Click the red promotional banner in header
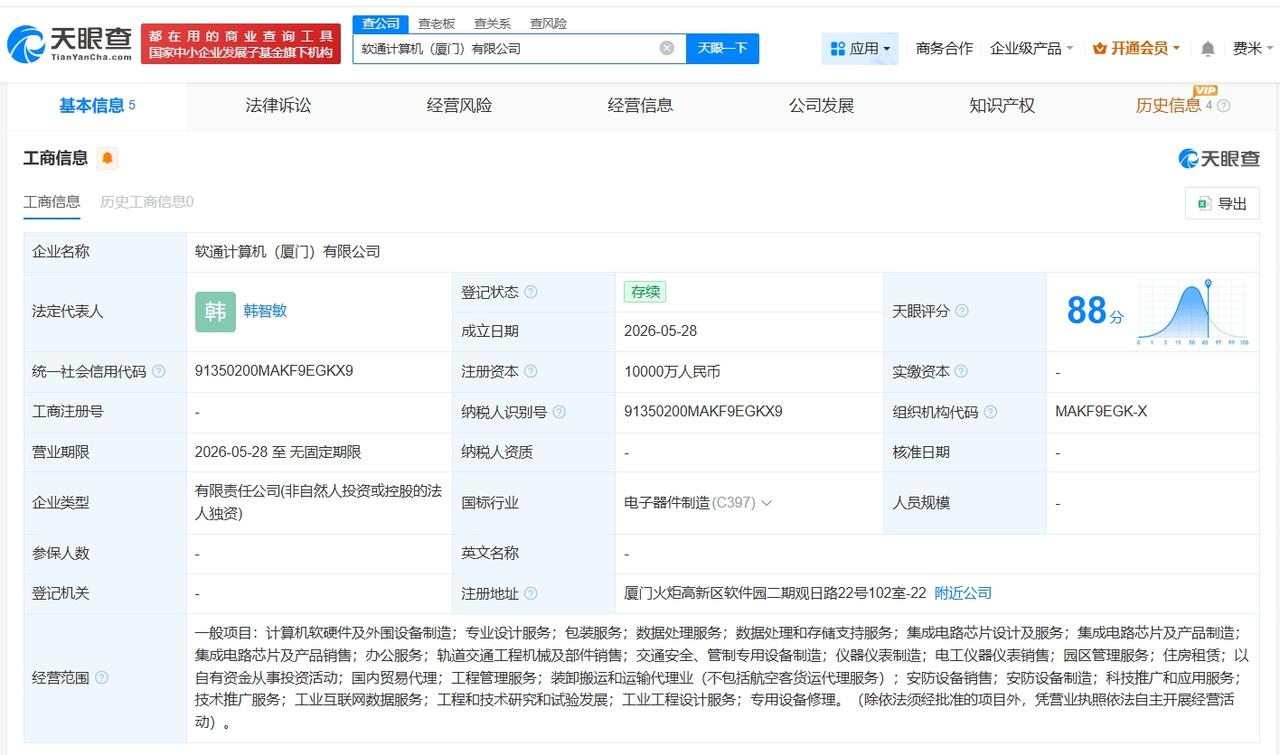The width and height of the screenshot is (1280, 755). click(x=241, y=44)
